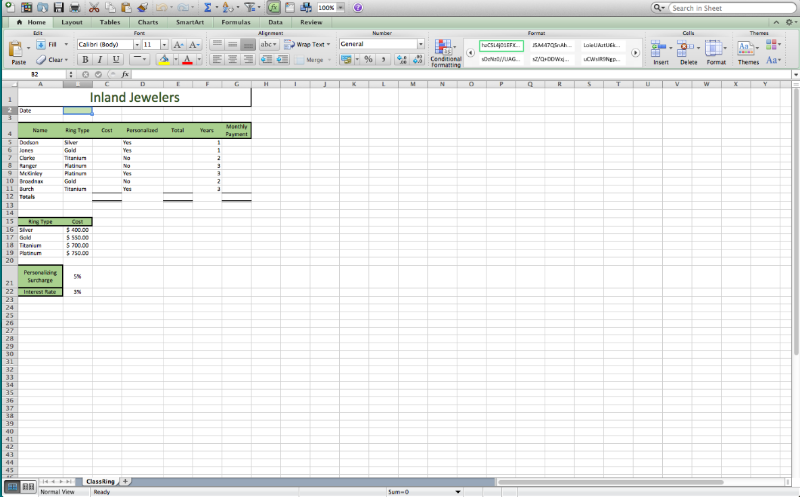The height and width of the screenshot is (497, 800).
Task: Apply the red font color
Action: [x=187, y=59]
